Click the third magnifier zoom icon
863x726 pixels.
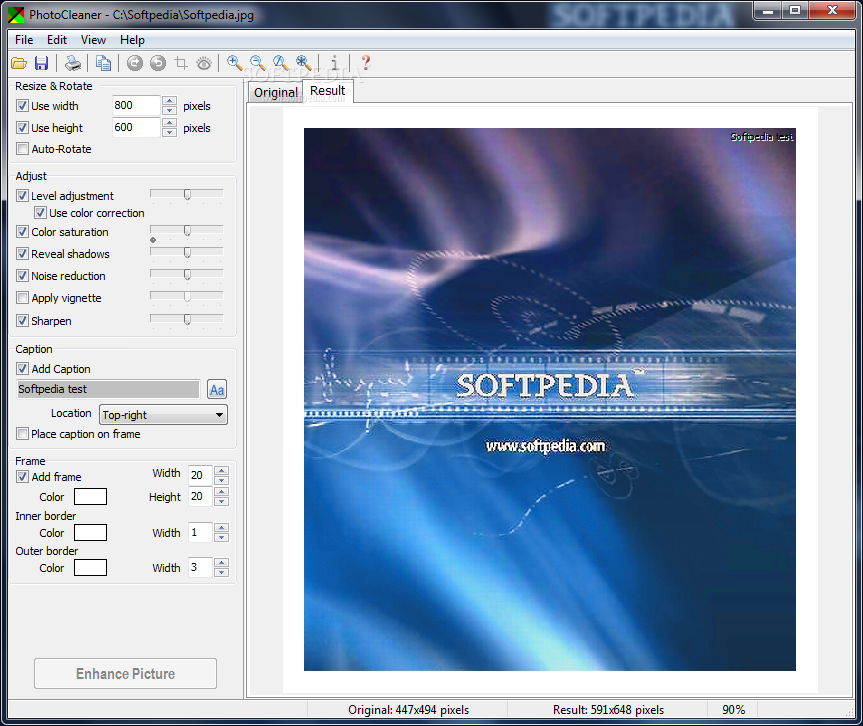coord(280,63)
